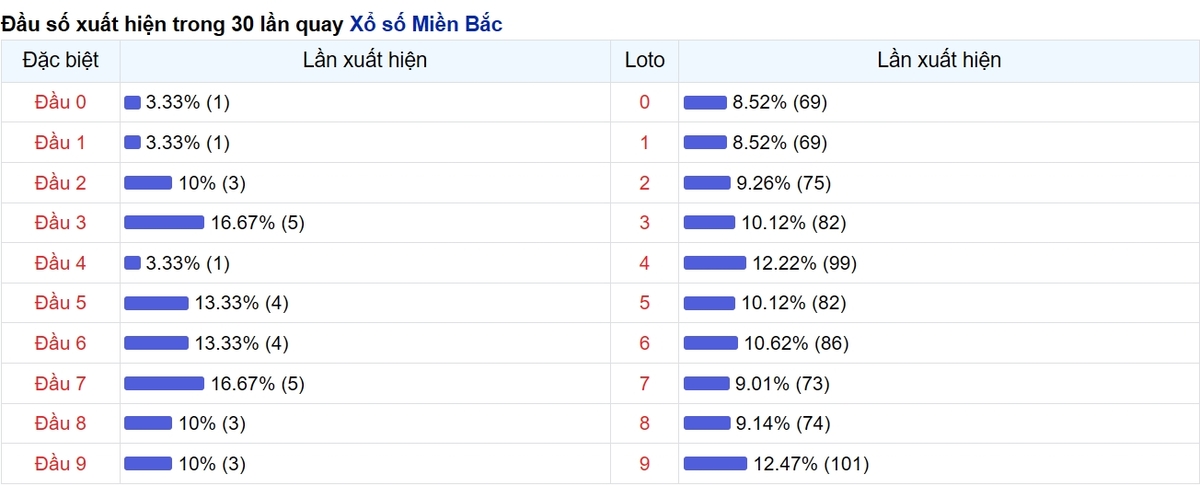Click the left Lần xuất hiện header
Image resolution: width=1200 pixels, height=486 pixels.
(x=365, y=60)
